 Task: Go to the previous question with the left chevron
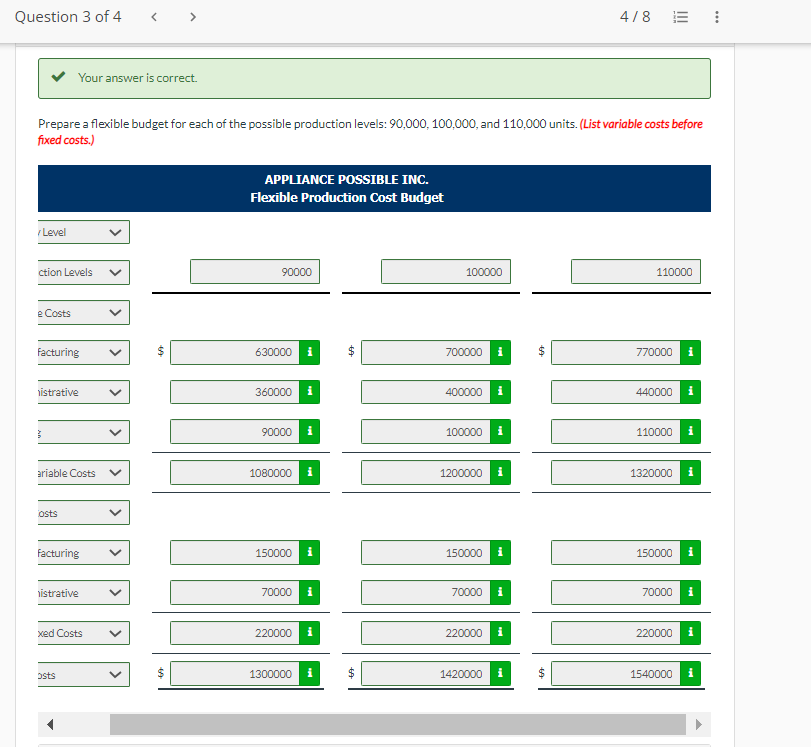(x=153, y=17)
